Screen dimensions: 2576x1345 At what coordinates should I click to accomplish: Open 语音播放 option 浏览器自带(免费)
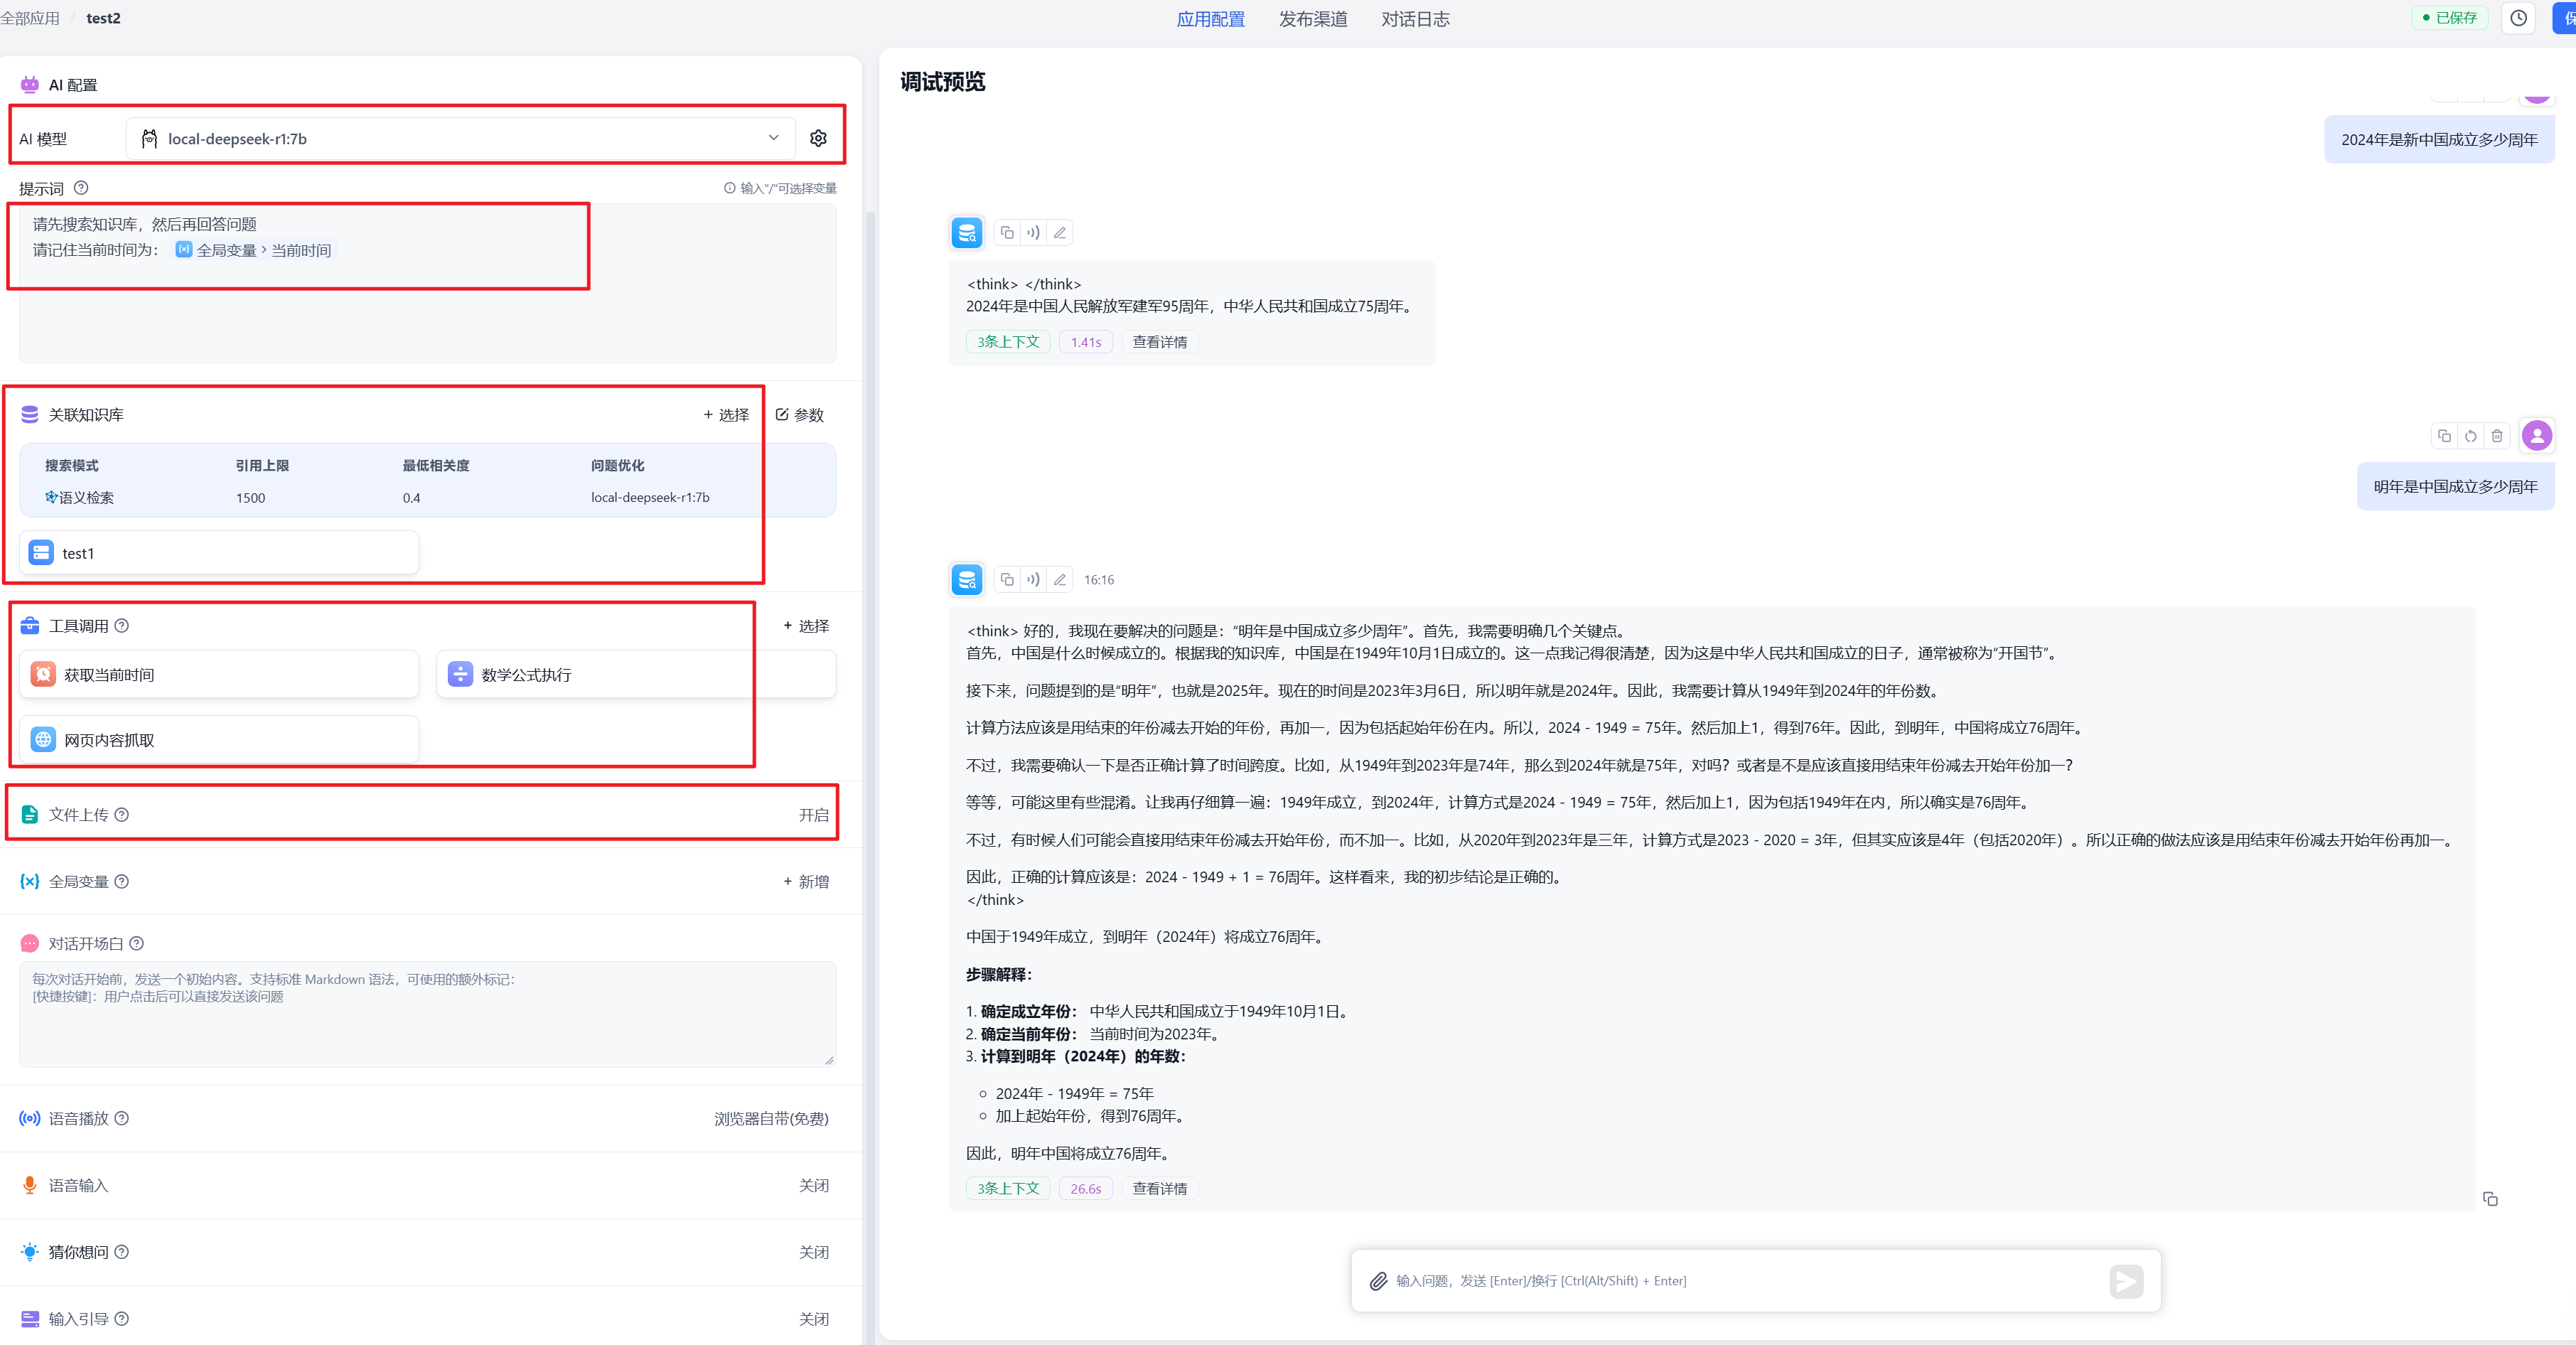(771, 1118)
